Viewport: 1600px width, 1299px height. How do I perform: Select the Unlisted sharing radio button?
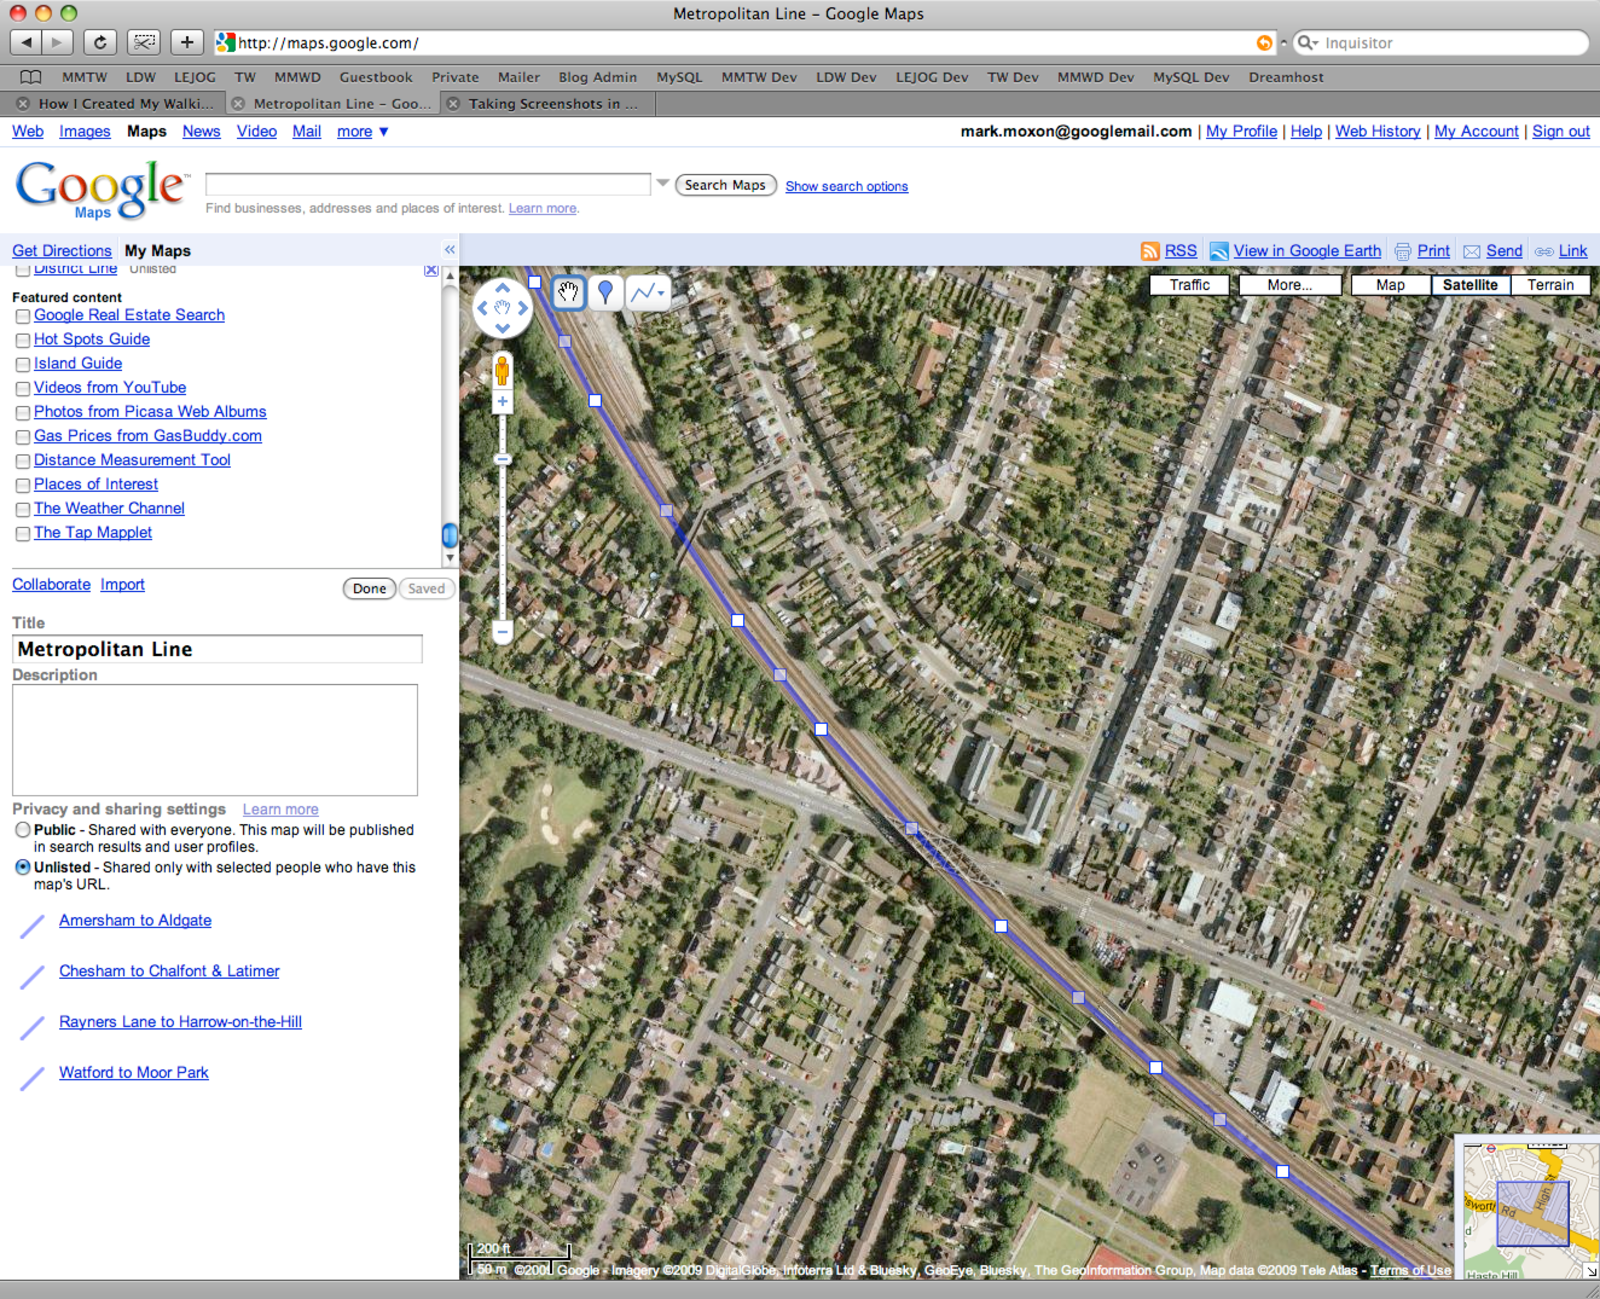point(23,867)
